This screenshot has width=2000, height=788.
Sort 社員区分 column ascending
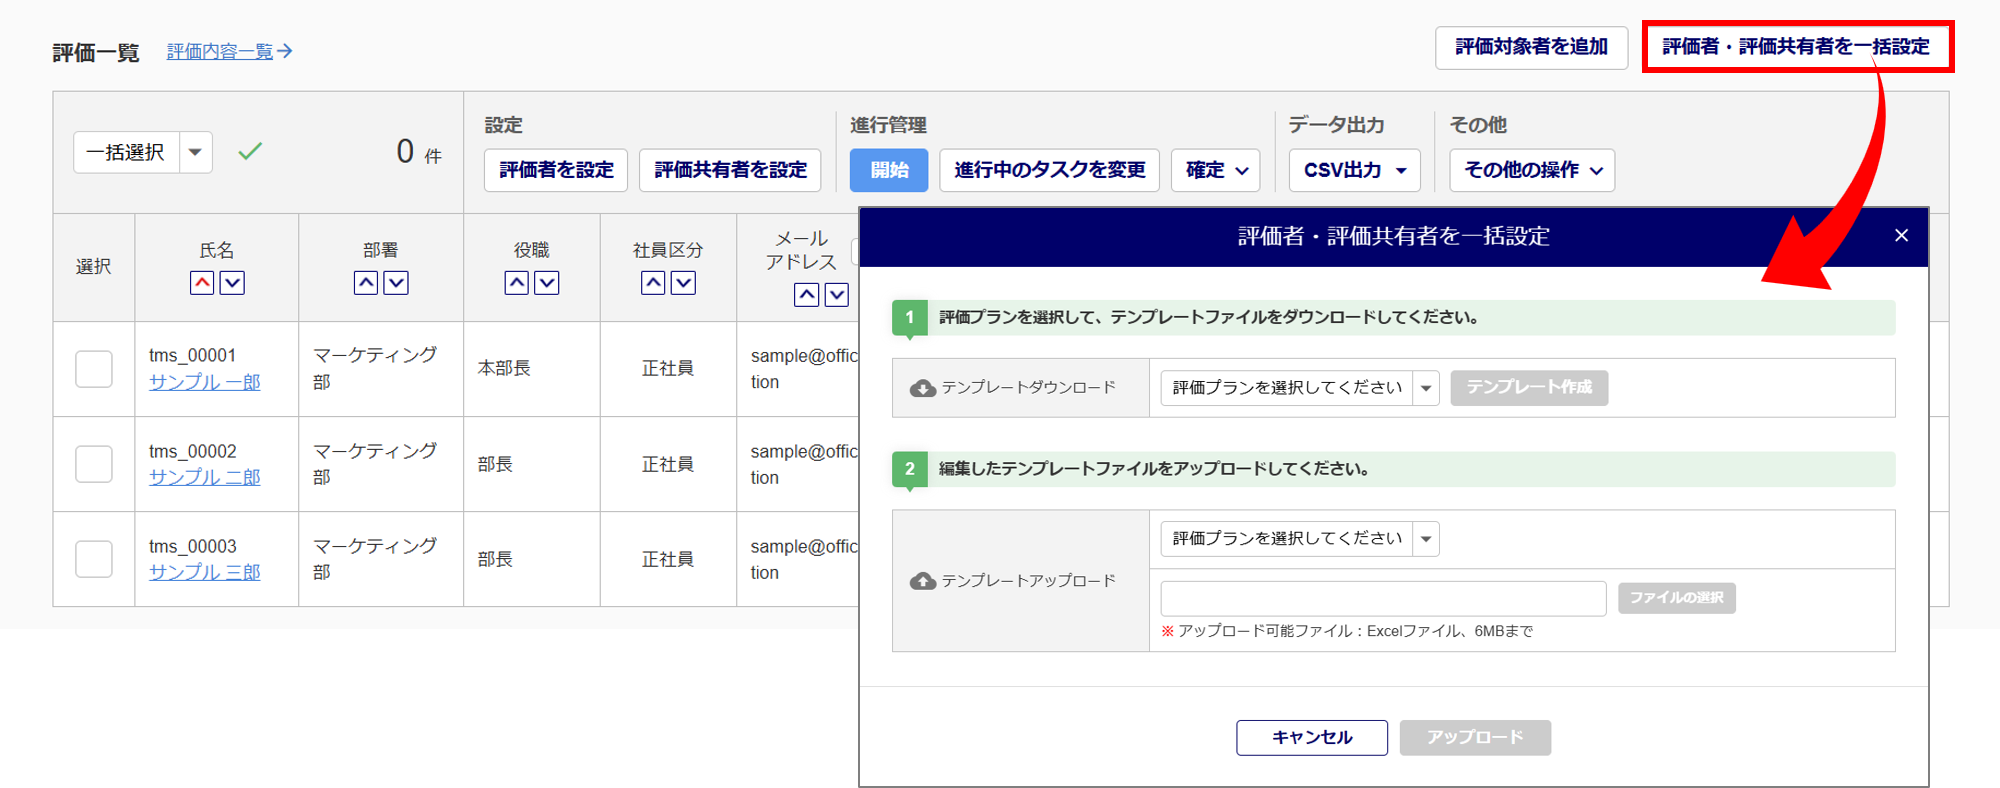pos(653,283)
